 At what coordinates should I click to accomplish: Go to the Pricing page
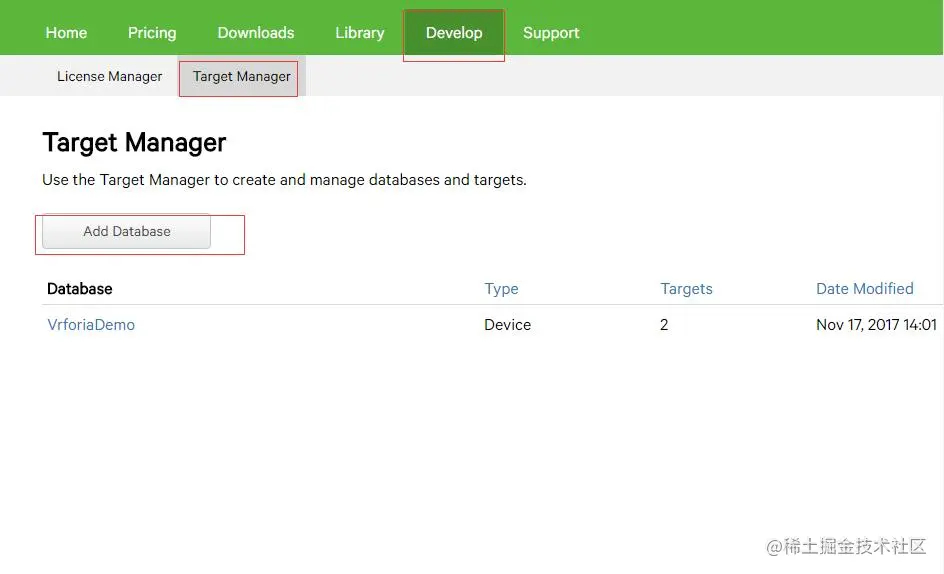[152, 33]
